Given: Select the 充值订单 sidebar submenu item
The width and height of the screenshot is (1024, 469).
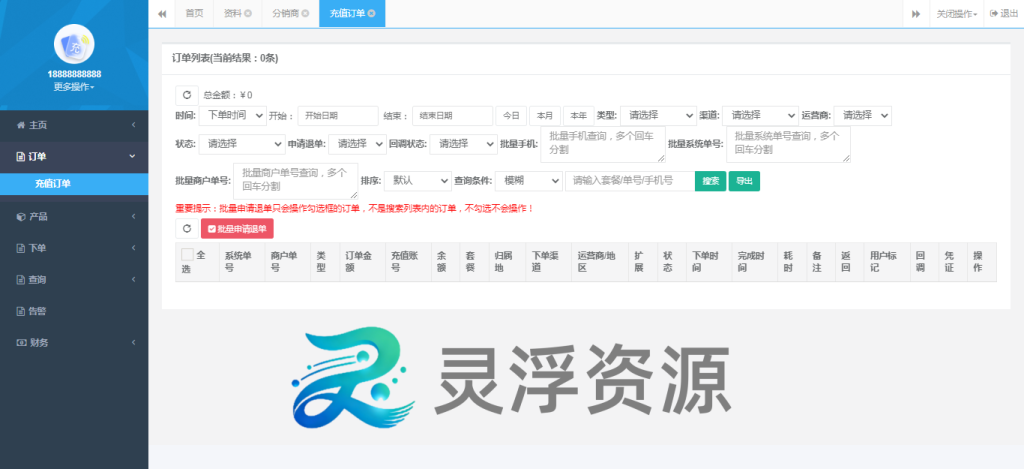Looking at the screenshot, I should click(74, 184).
